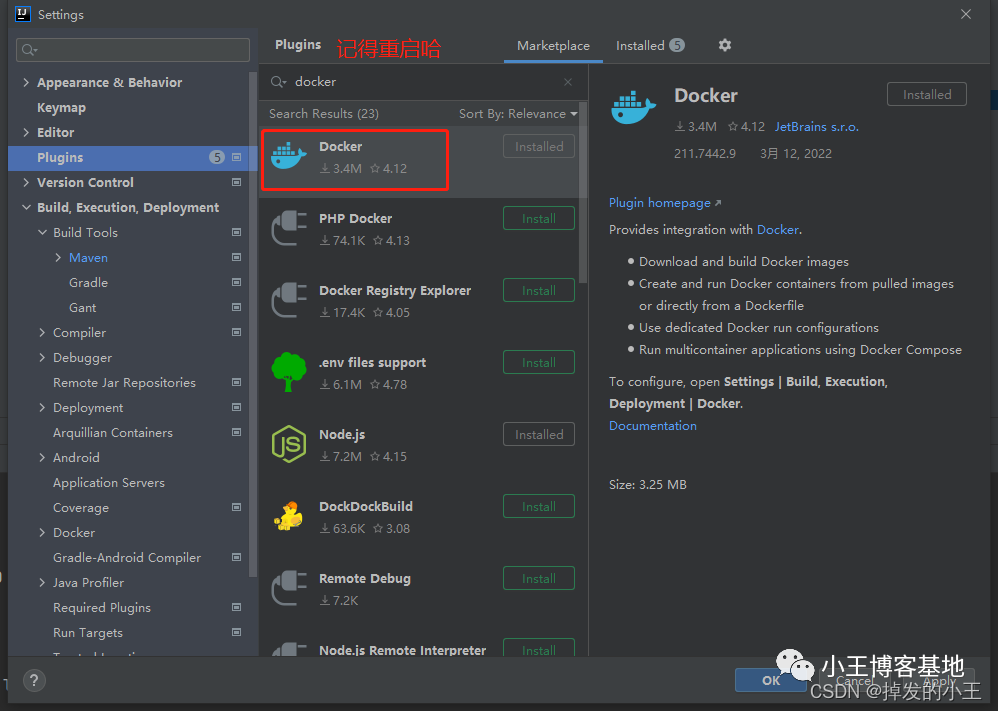Expand the Java Profiler node
This screenshot has width=998, height=711.
point(42,582)
